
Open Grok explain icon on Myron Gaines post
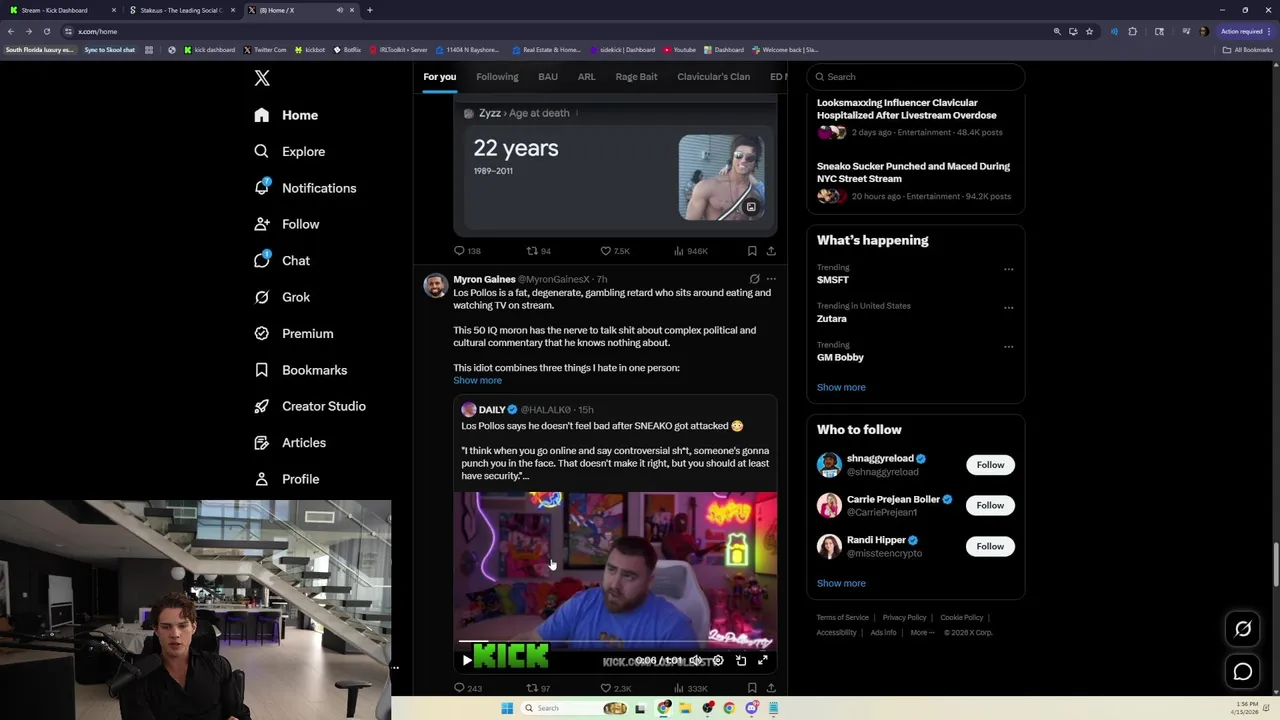(x=754, y=279)
